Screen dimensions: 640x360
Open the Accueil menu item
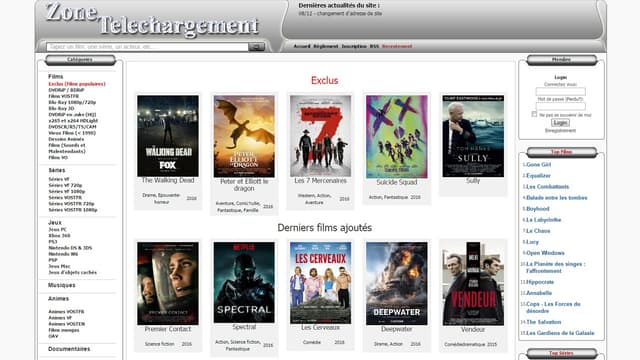click(x=302, y=47)
